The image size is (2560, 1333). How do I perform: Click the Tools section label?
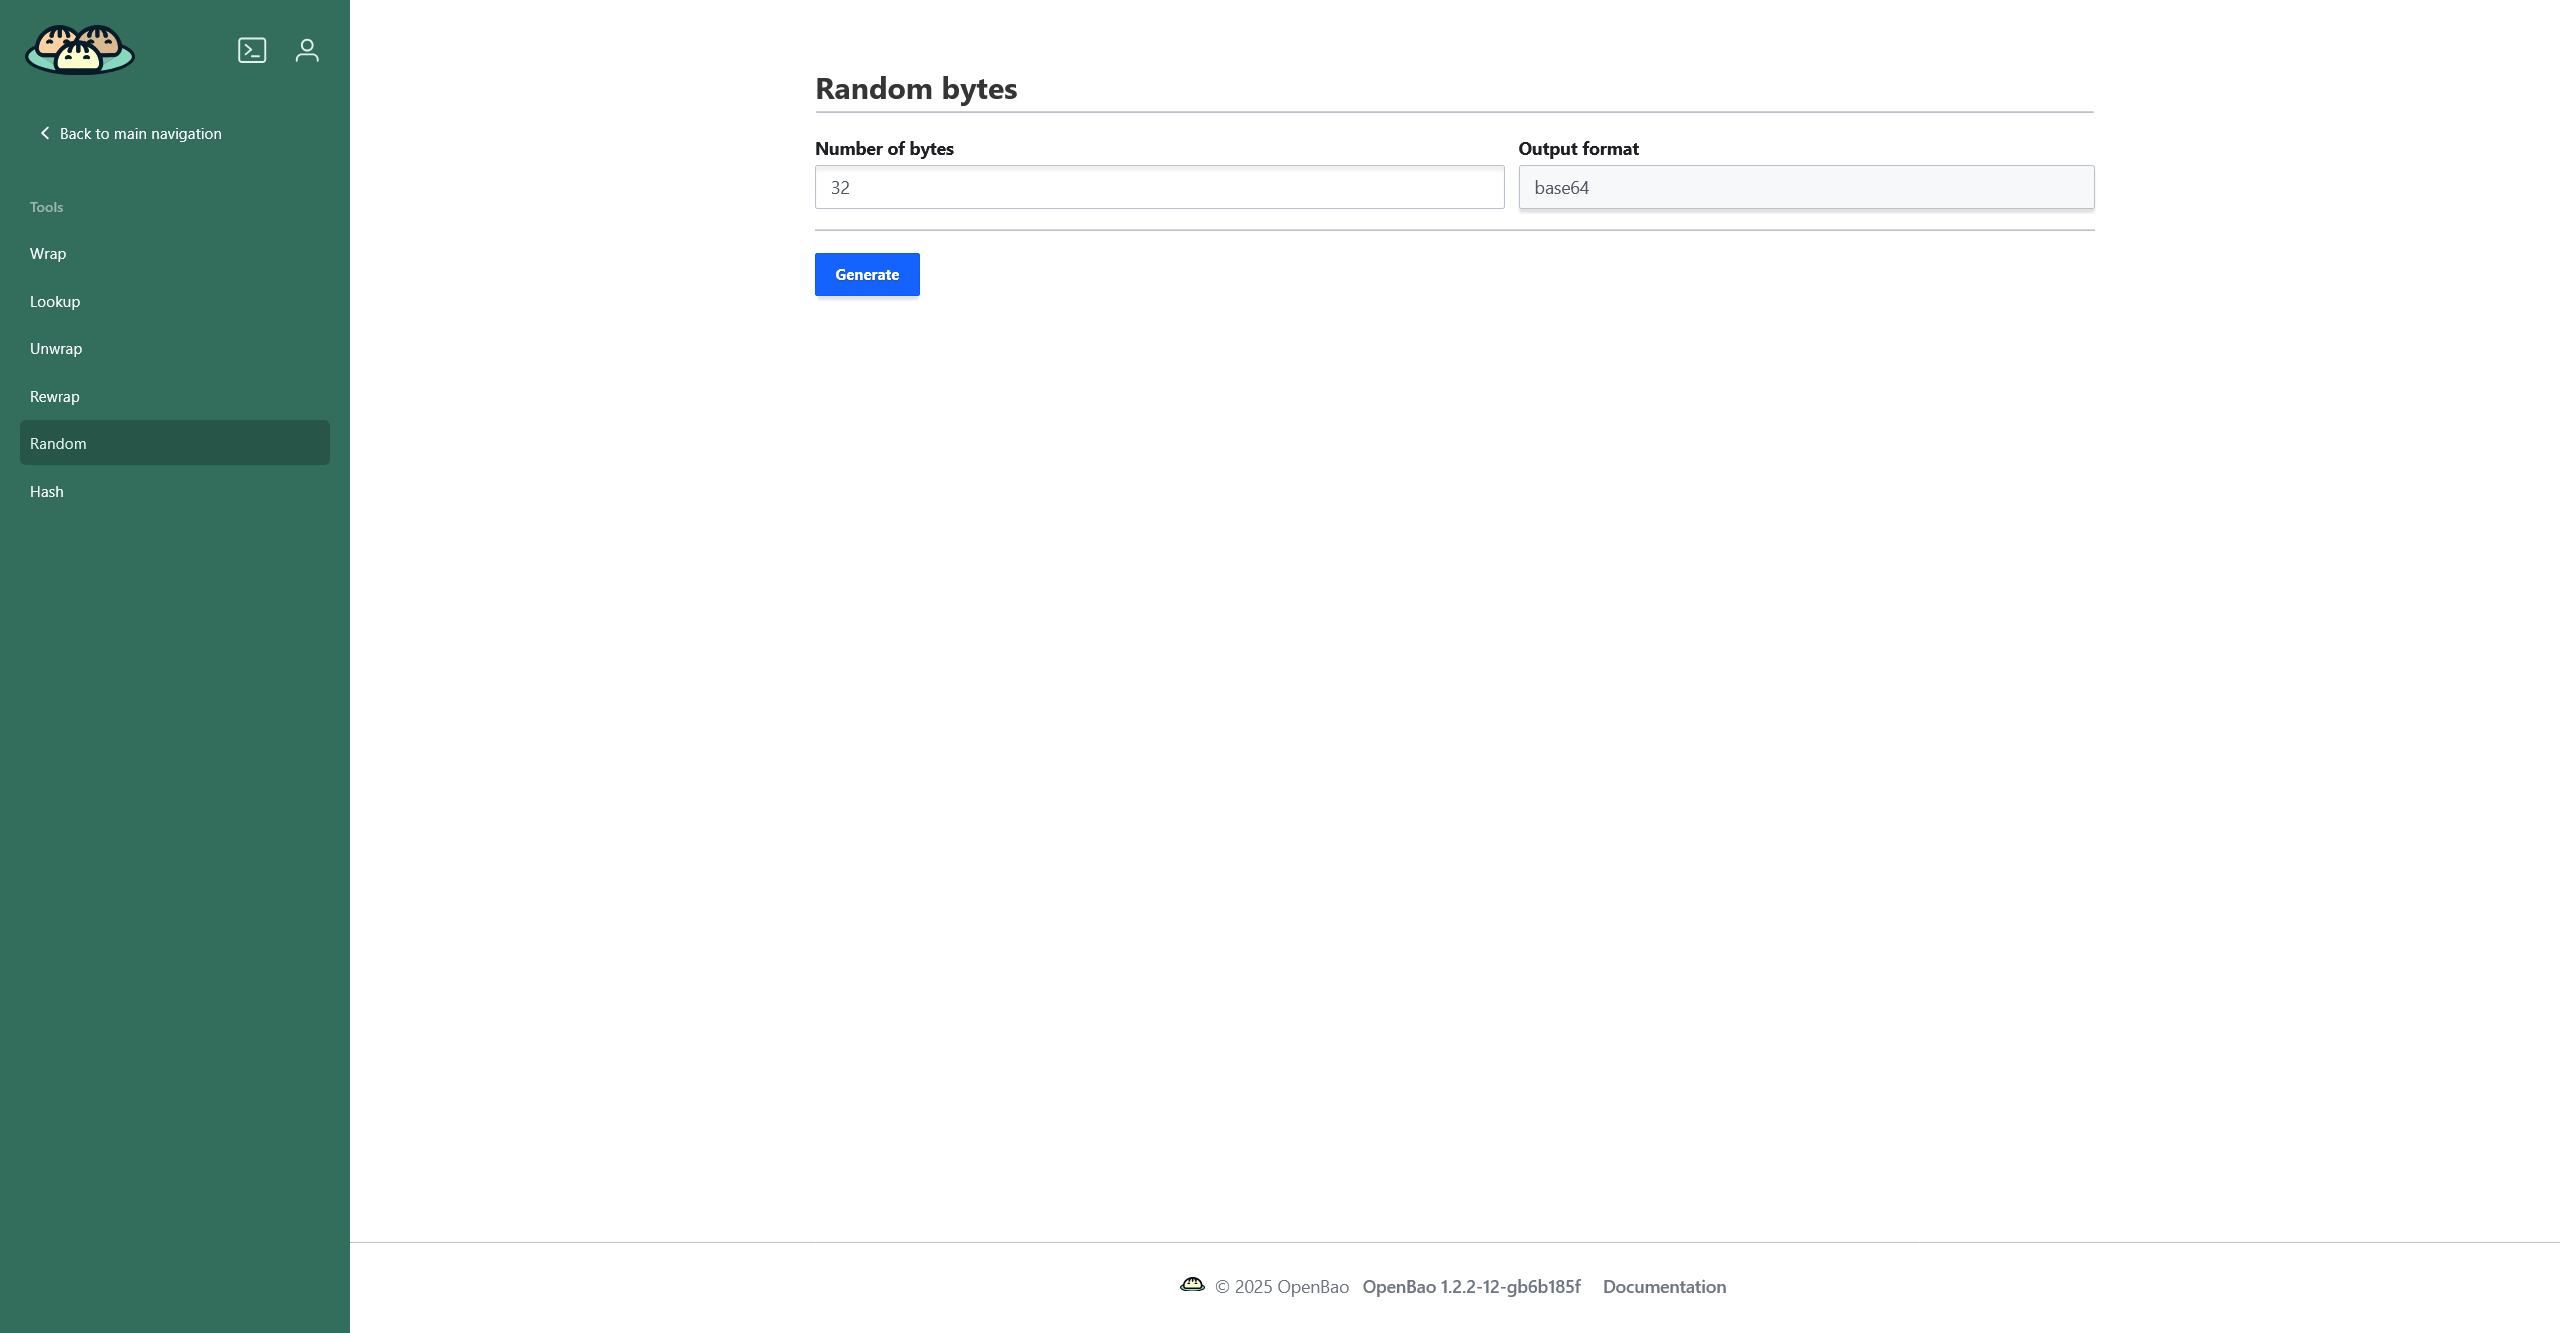(46, 206)
